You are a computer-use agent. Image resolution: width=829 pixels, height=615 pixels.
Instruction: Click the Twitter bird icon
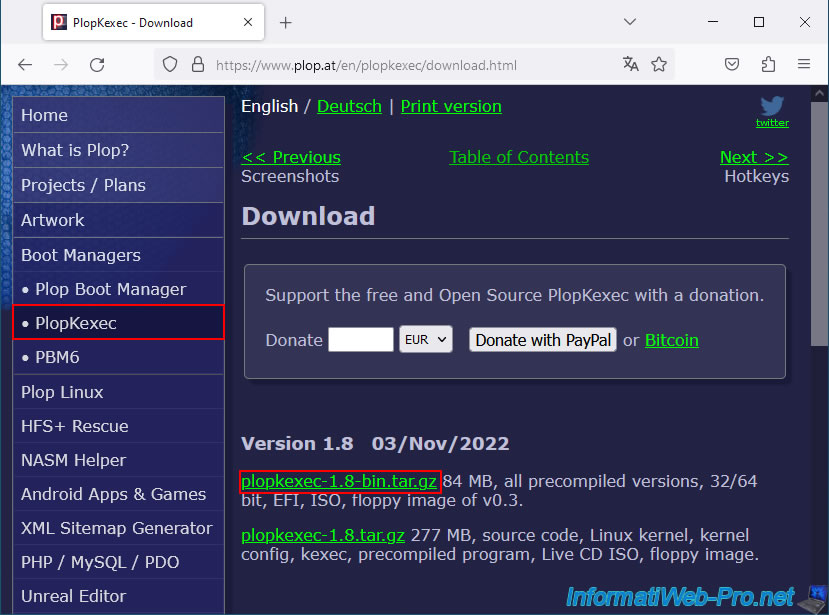(x=771, y=106)
